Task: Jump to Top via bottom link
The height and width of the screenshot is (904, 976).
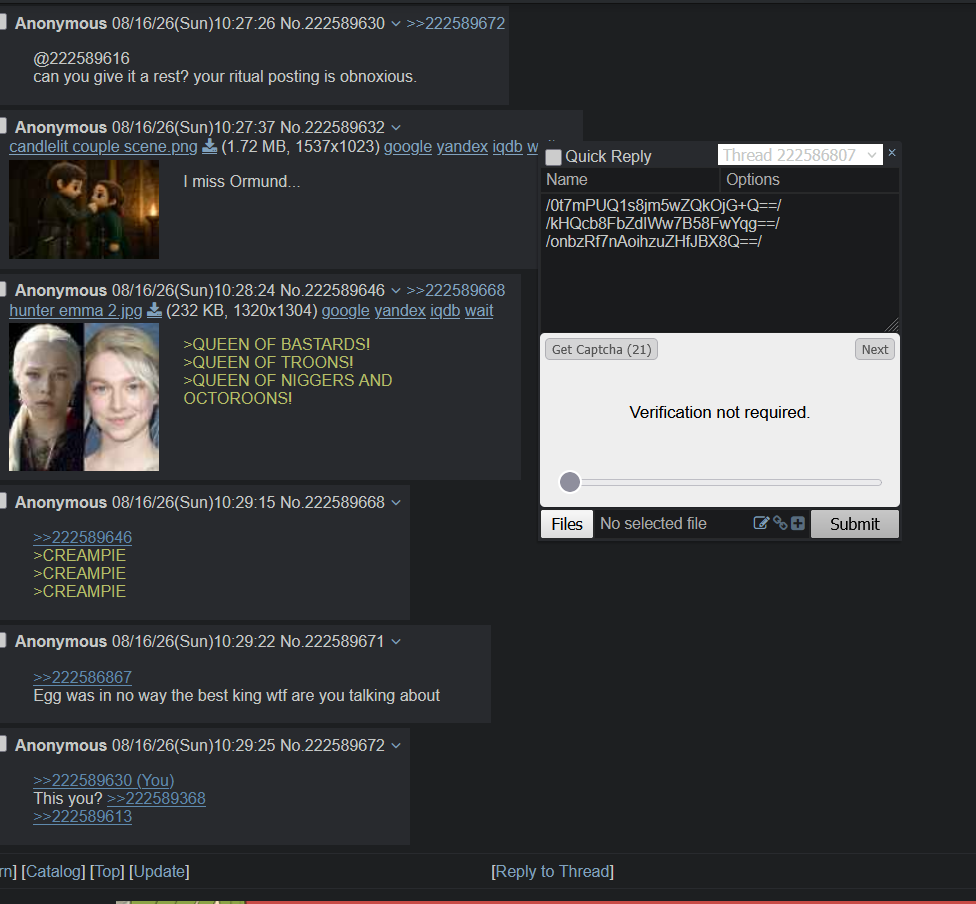Action: pos(107,871)
